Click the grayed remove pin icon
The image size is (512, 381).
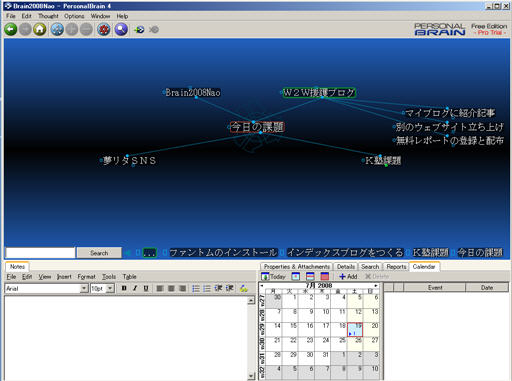[x=154, y=30]
